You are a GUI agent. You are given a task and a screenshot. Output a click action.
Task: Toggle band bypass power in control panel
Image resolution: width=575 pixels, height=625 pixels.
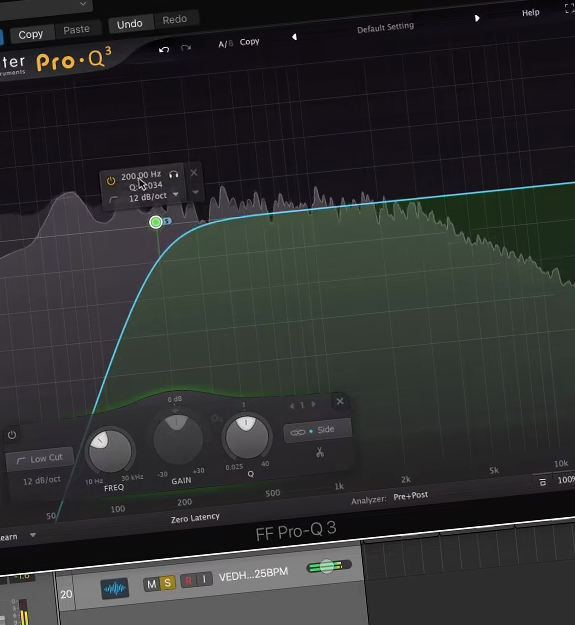point(12,435)
